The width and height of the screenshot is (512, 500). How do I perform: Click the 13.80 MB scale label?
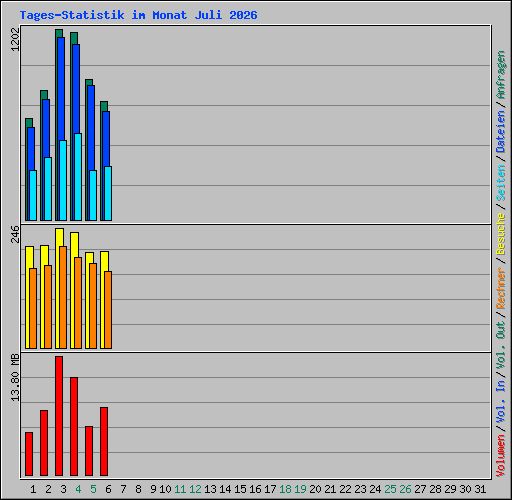pyautogui.click(x=15, y=378)
